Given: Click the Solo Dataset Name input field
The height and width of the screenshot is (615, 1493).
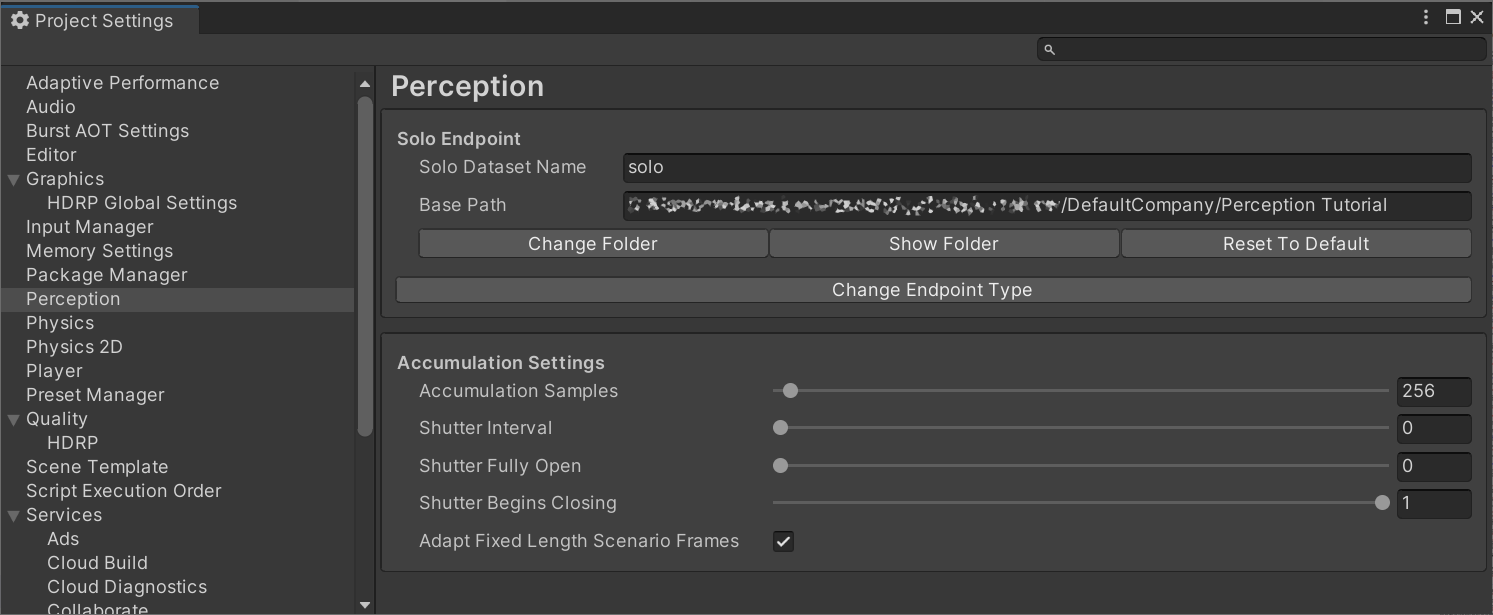Looking at the screenshot, I should pyautogui.click(x=1046, y=168).
